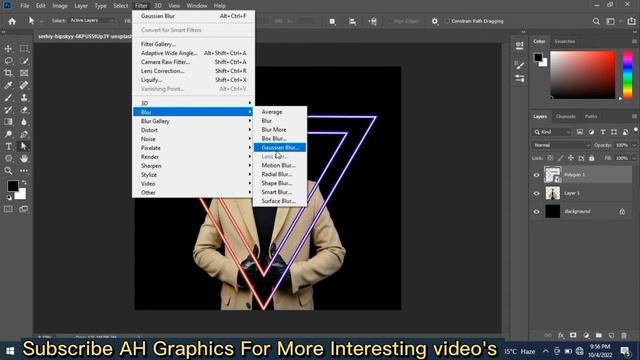Choose Motion Blur menu item
The image size is (640, 360).
(x=280, y=165)
